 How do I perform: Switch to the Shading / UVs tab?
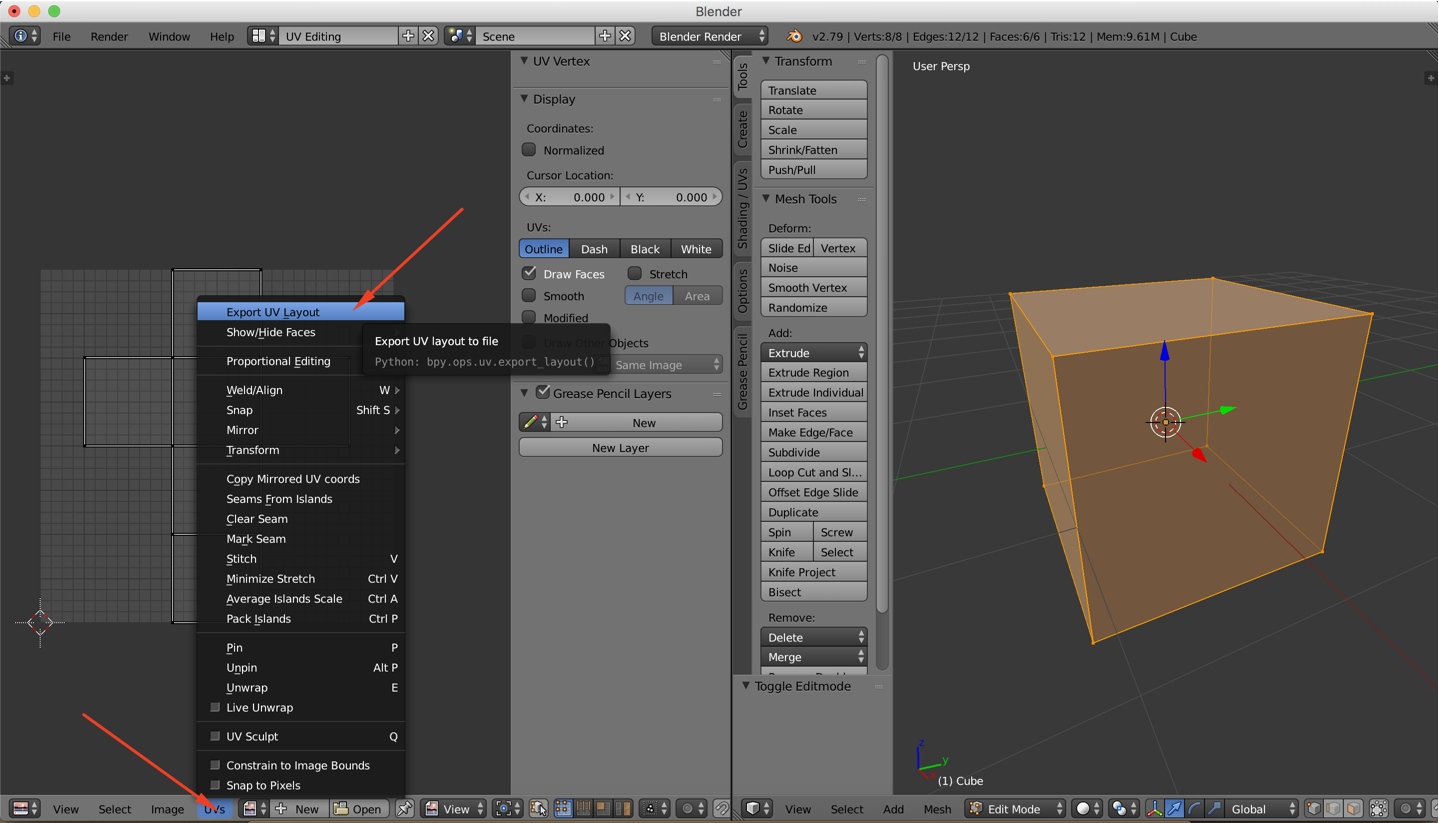click(743, 208)
